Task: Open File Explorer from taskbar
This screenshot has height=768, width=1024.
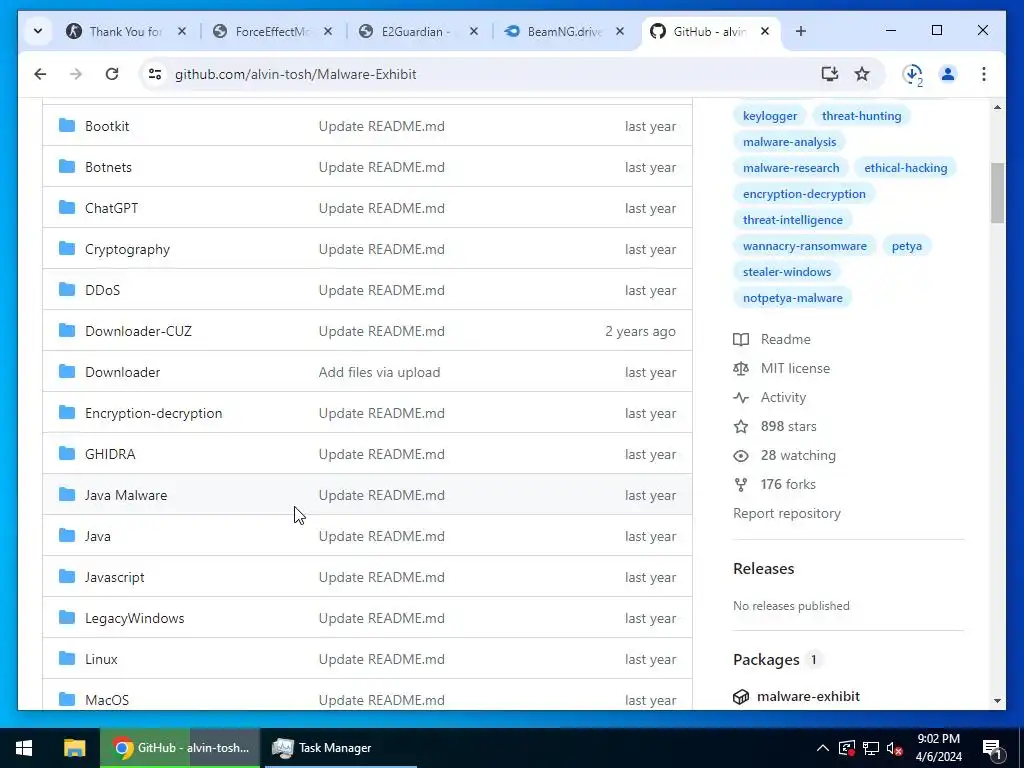Action: (74, 748)
